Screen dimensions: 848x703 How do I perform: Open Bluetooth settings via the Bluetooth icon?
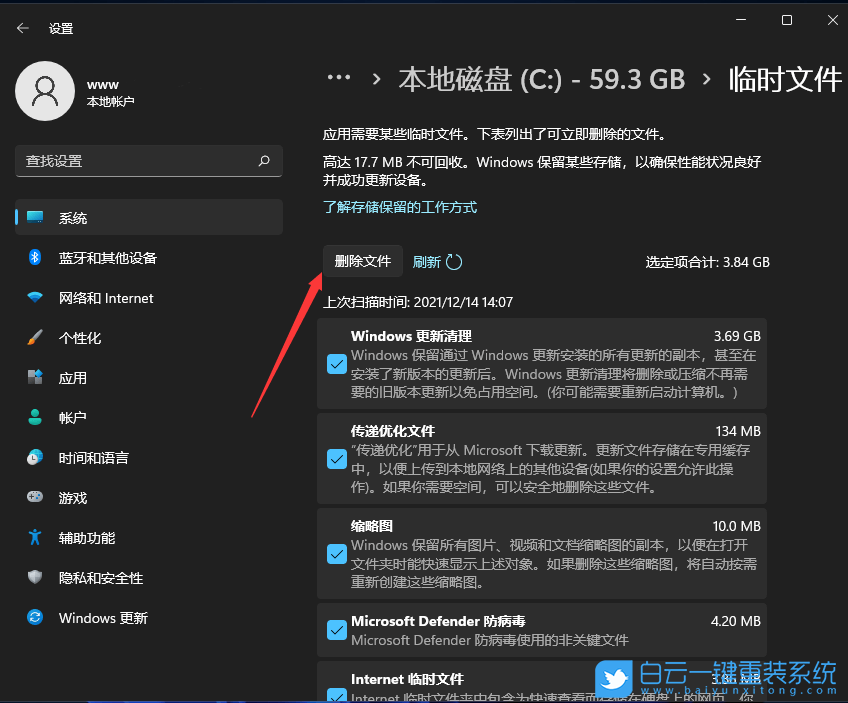pyautogui.click(x=37, y=258)
